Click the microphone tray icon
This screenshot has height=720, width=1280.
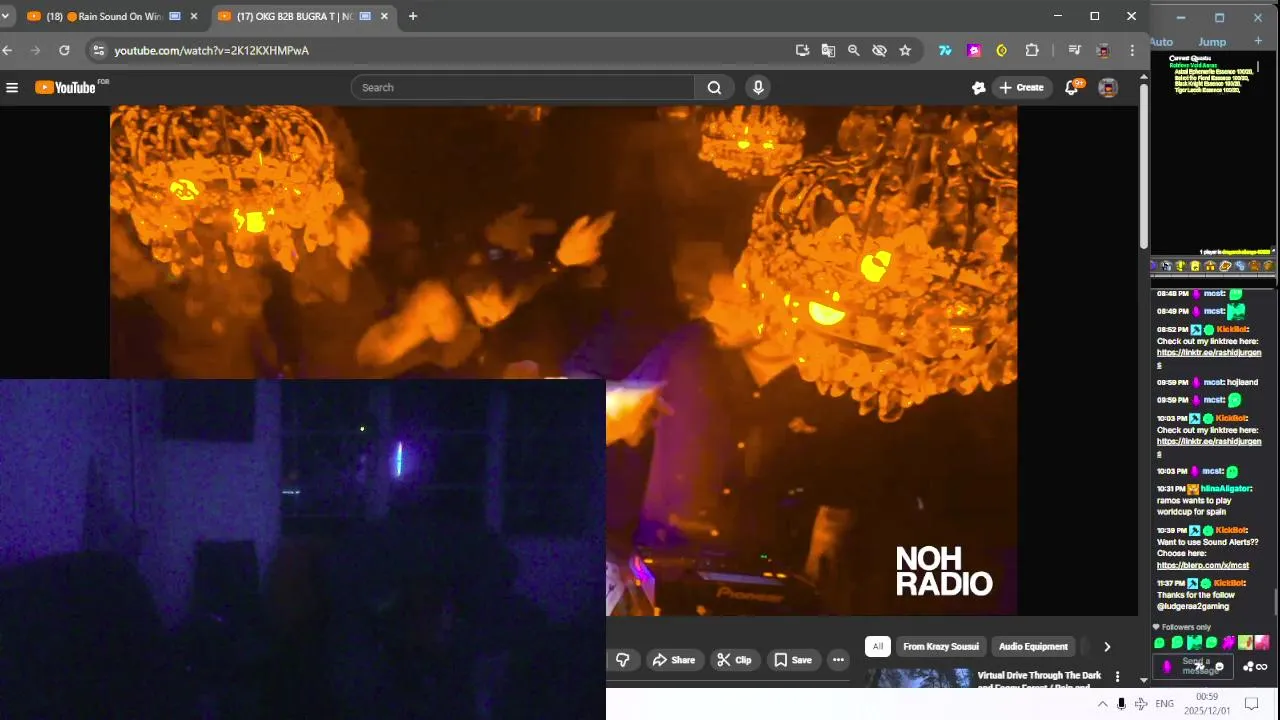point(1121,704)
